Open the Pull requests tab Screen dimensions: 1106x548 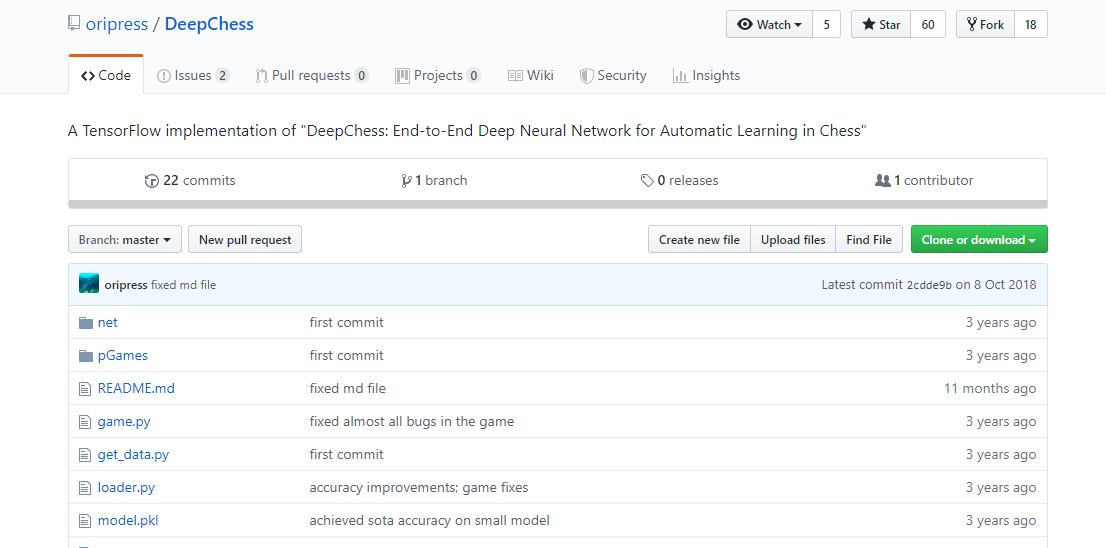click(x=312, y=75)
